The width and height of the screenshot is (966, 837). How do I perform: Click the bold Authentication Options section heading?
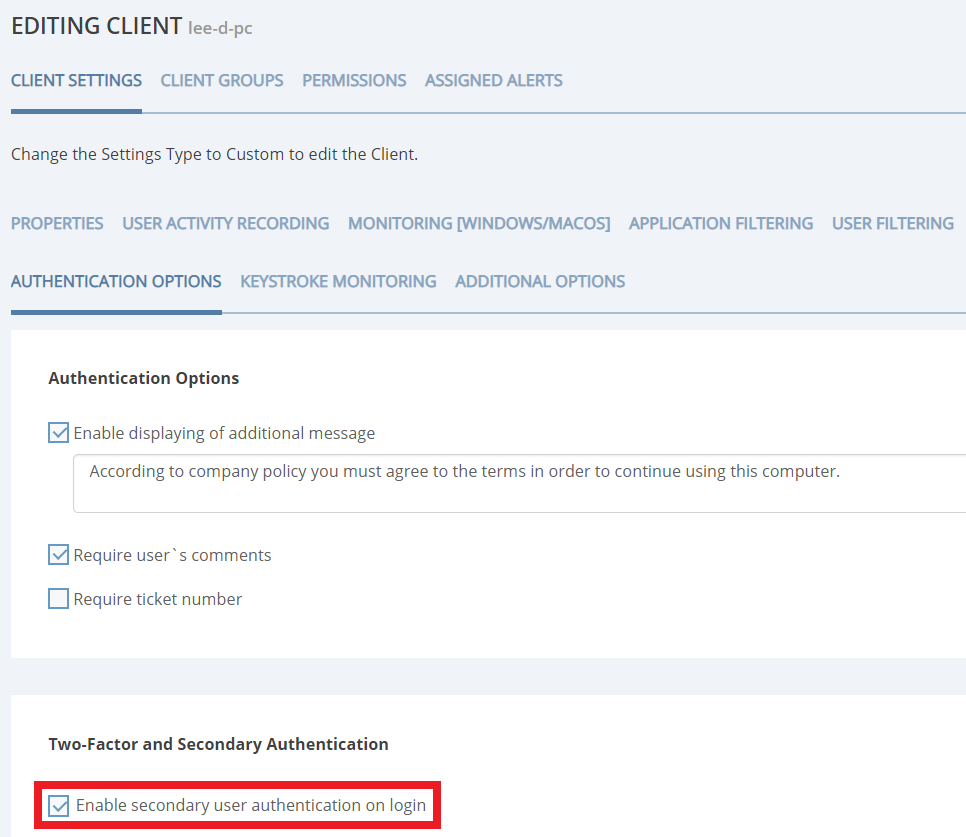(x=143, y=378)
